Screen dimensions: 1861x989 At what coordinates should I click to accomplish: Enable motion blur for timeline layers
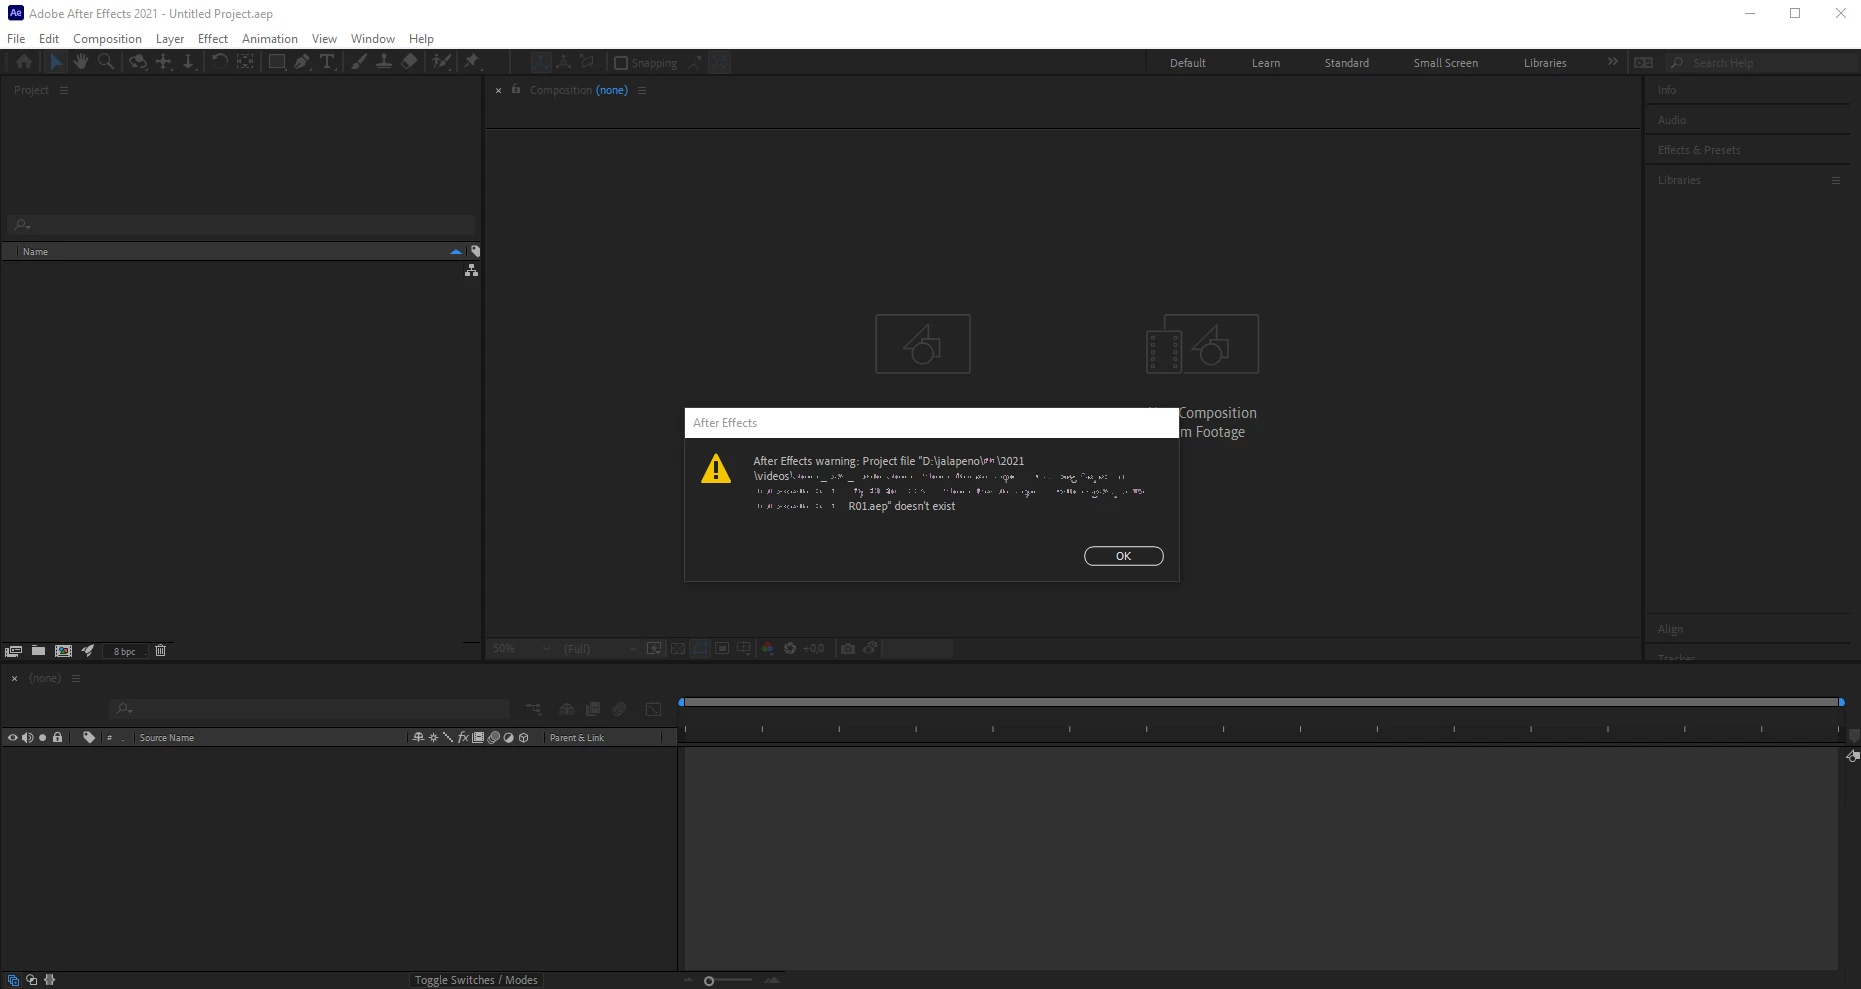tap(619, 709)
